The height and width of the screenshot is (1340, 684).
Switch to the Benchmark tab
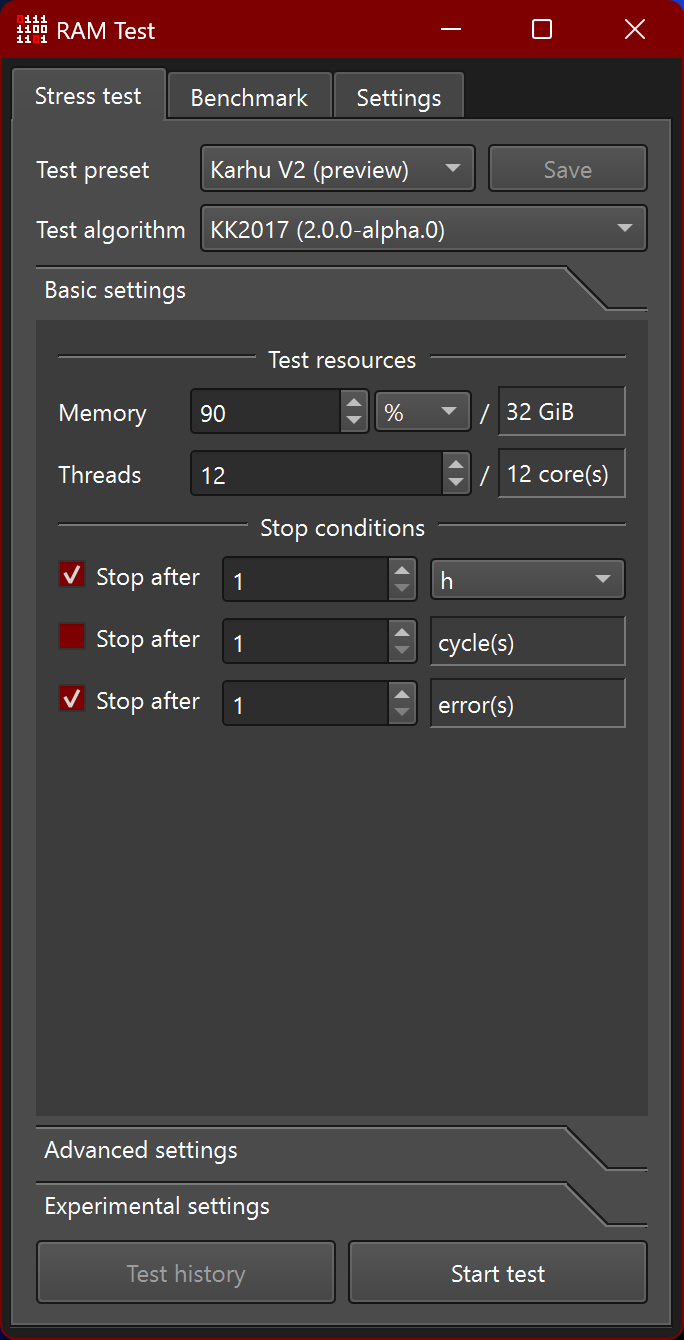point(249,98)
